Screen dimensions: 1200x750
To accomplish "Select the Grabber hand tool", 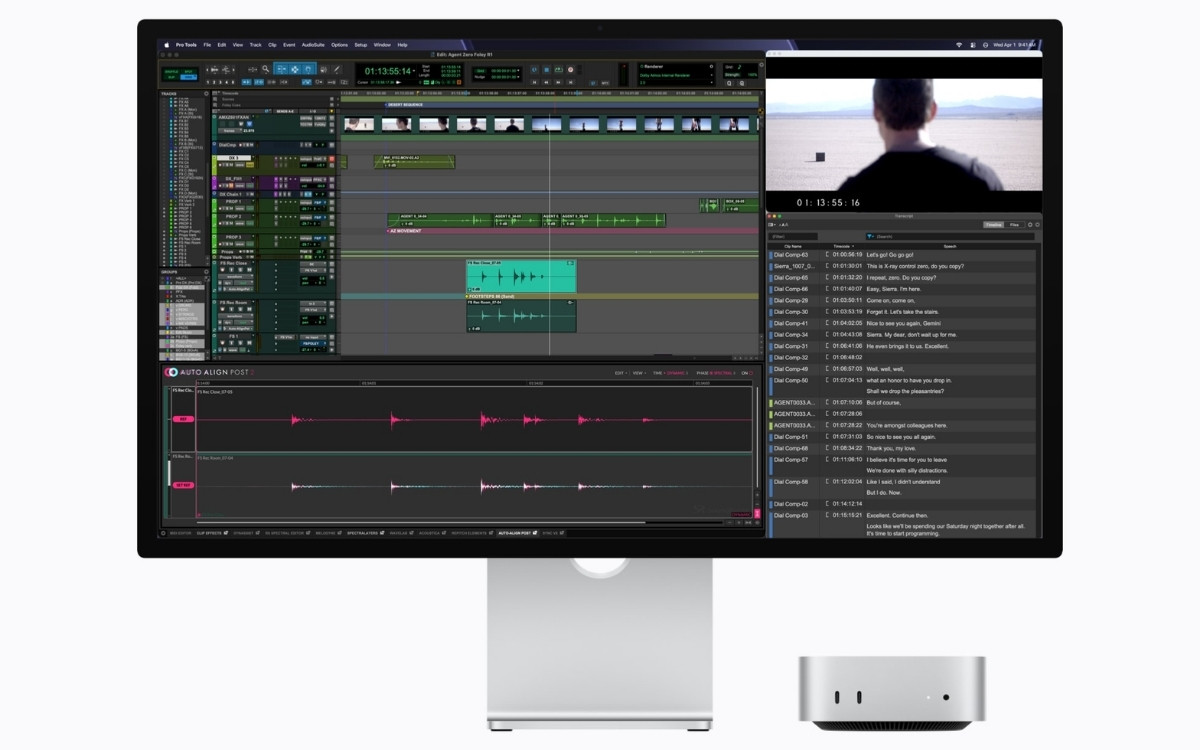I will click(x=308, y=69).
